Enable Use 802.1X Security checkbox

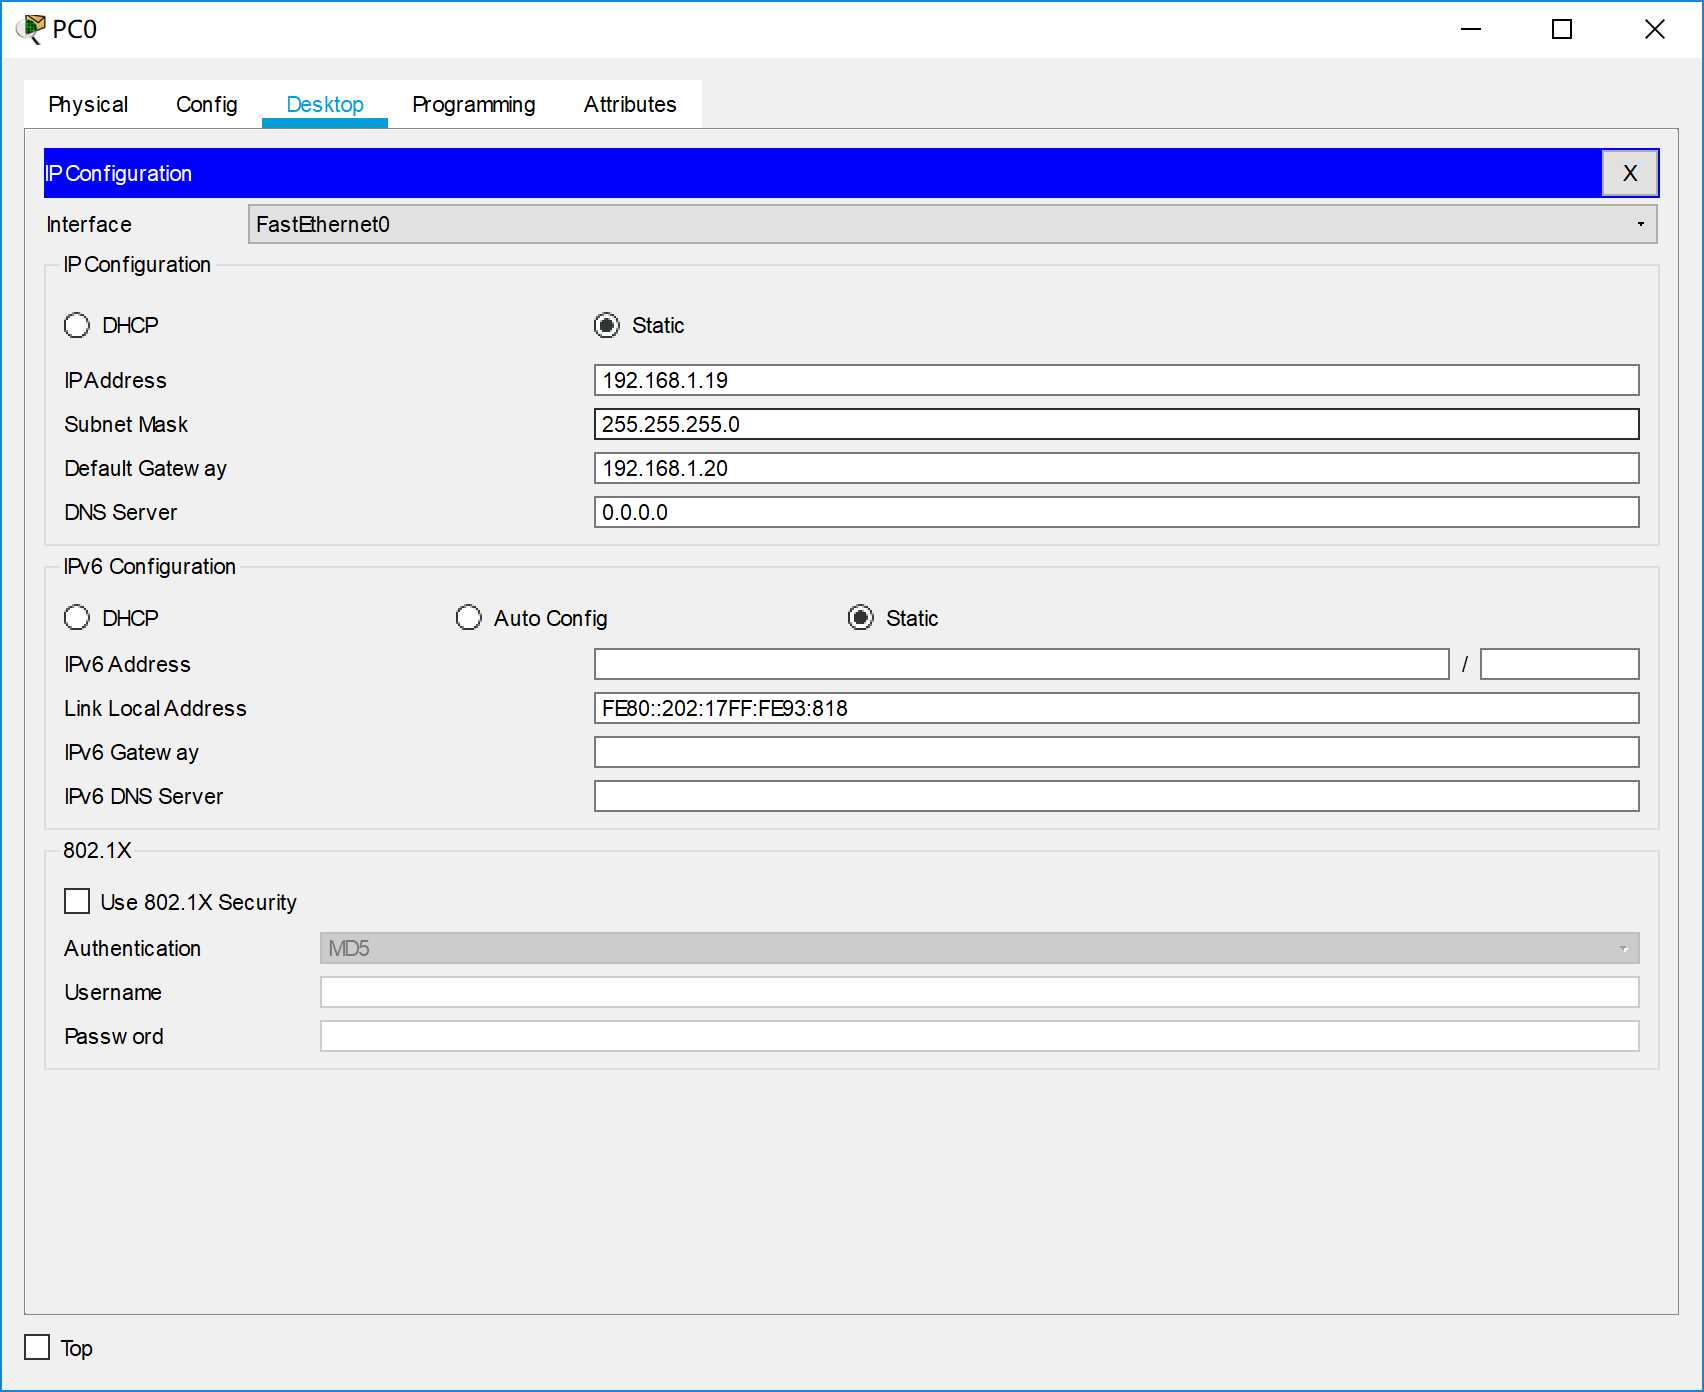[x=77, y=902]
